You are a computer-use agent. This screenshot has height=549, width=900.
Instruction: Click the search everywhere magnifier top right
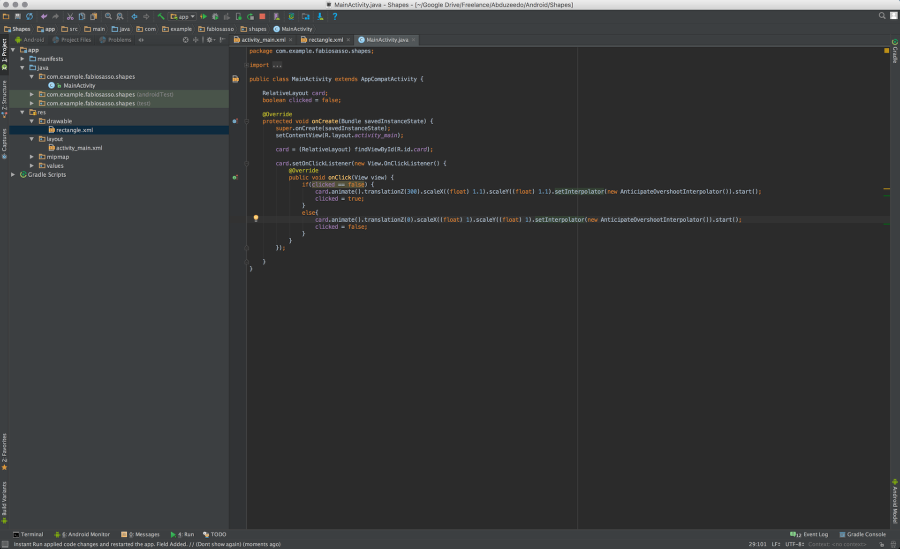pyautogui.click(x=882, y=16)
